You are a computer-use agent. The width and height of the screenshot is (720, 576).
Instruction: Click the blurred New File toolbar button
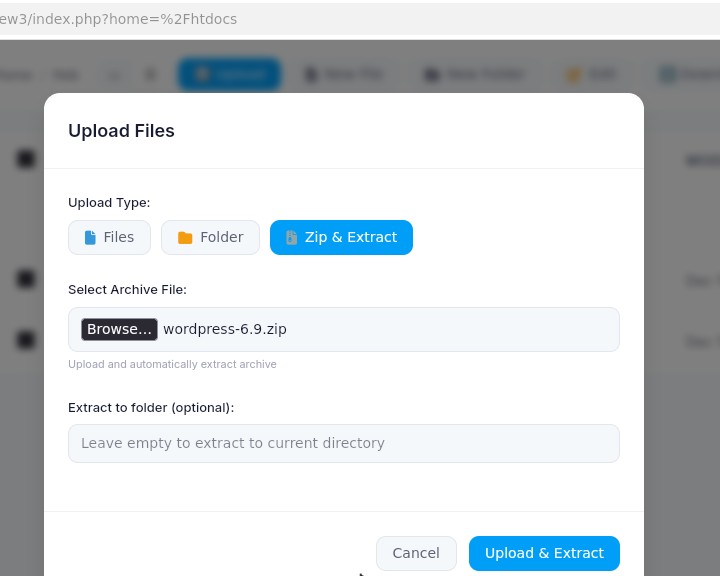click(343, 74)
